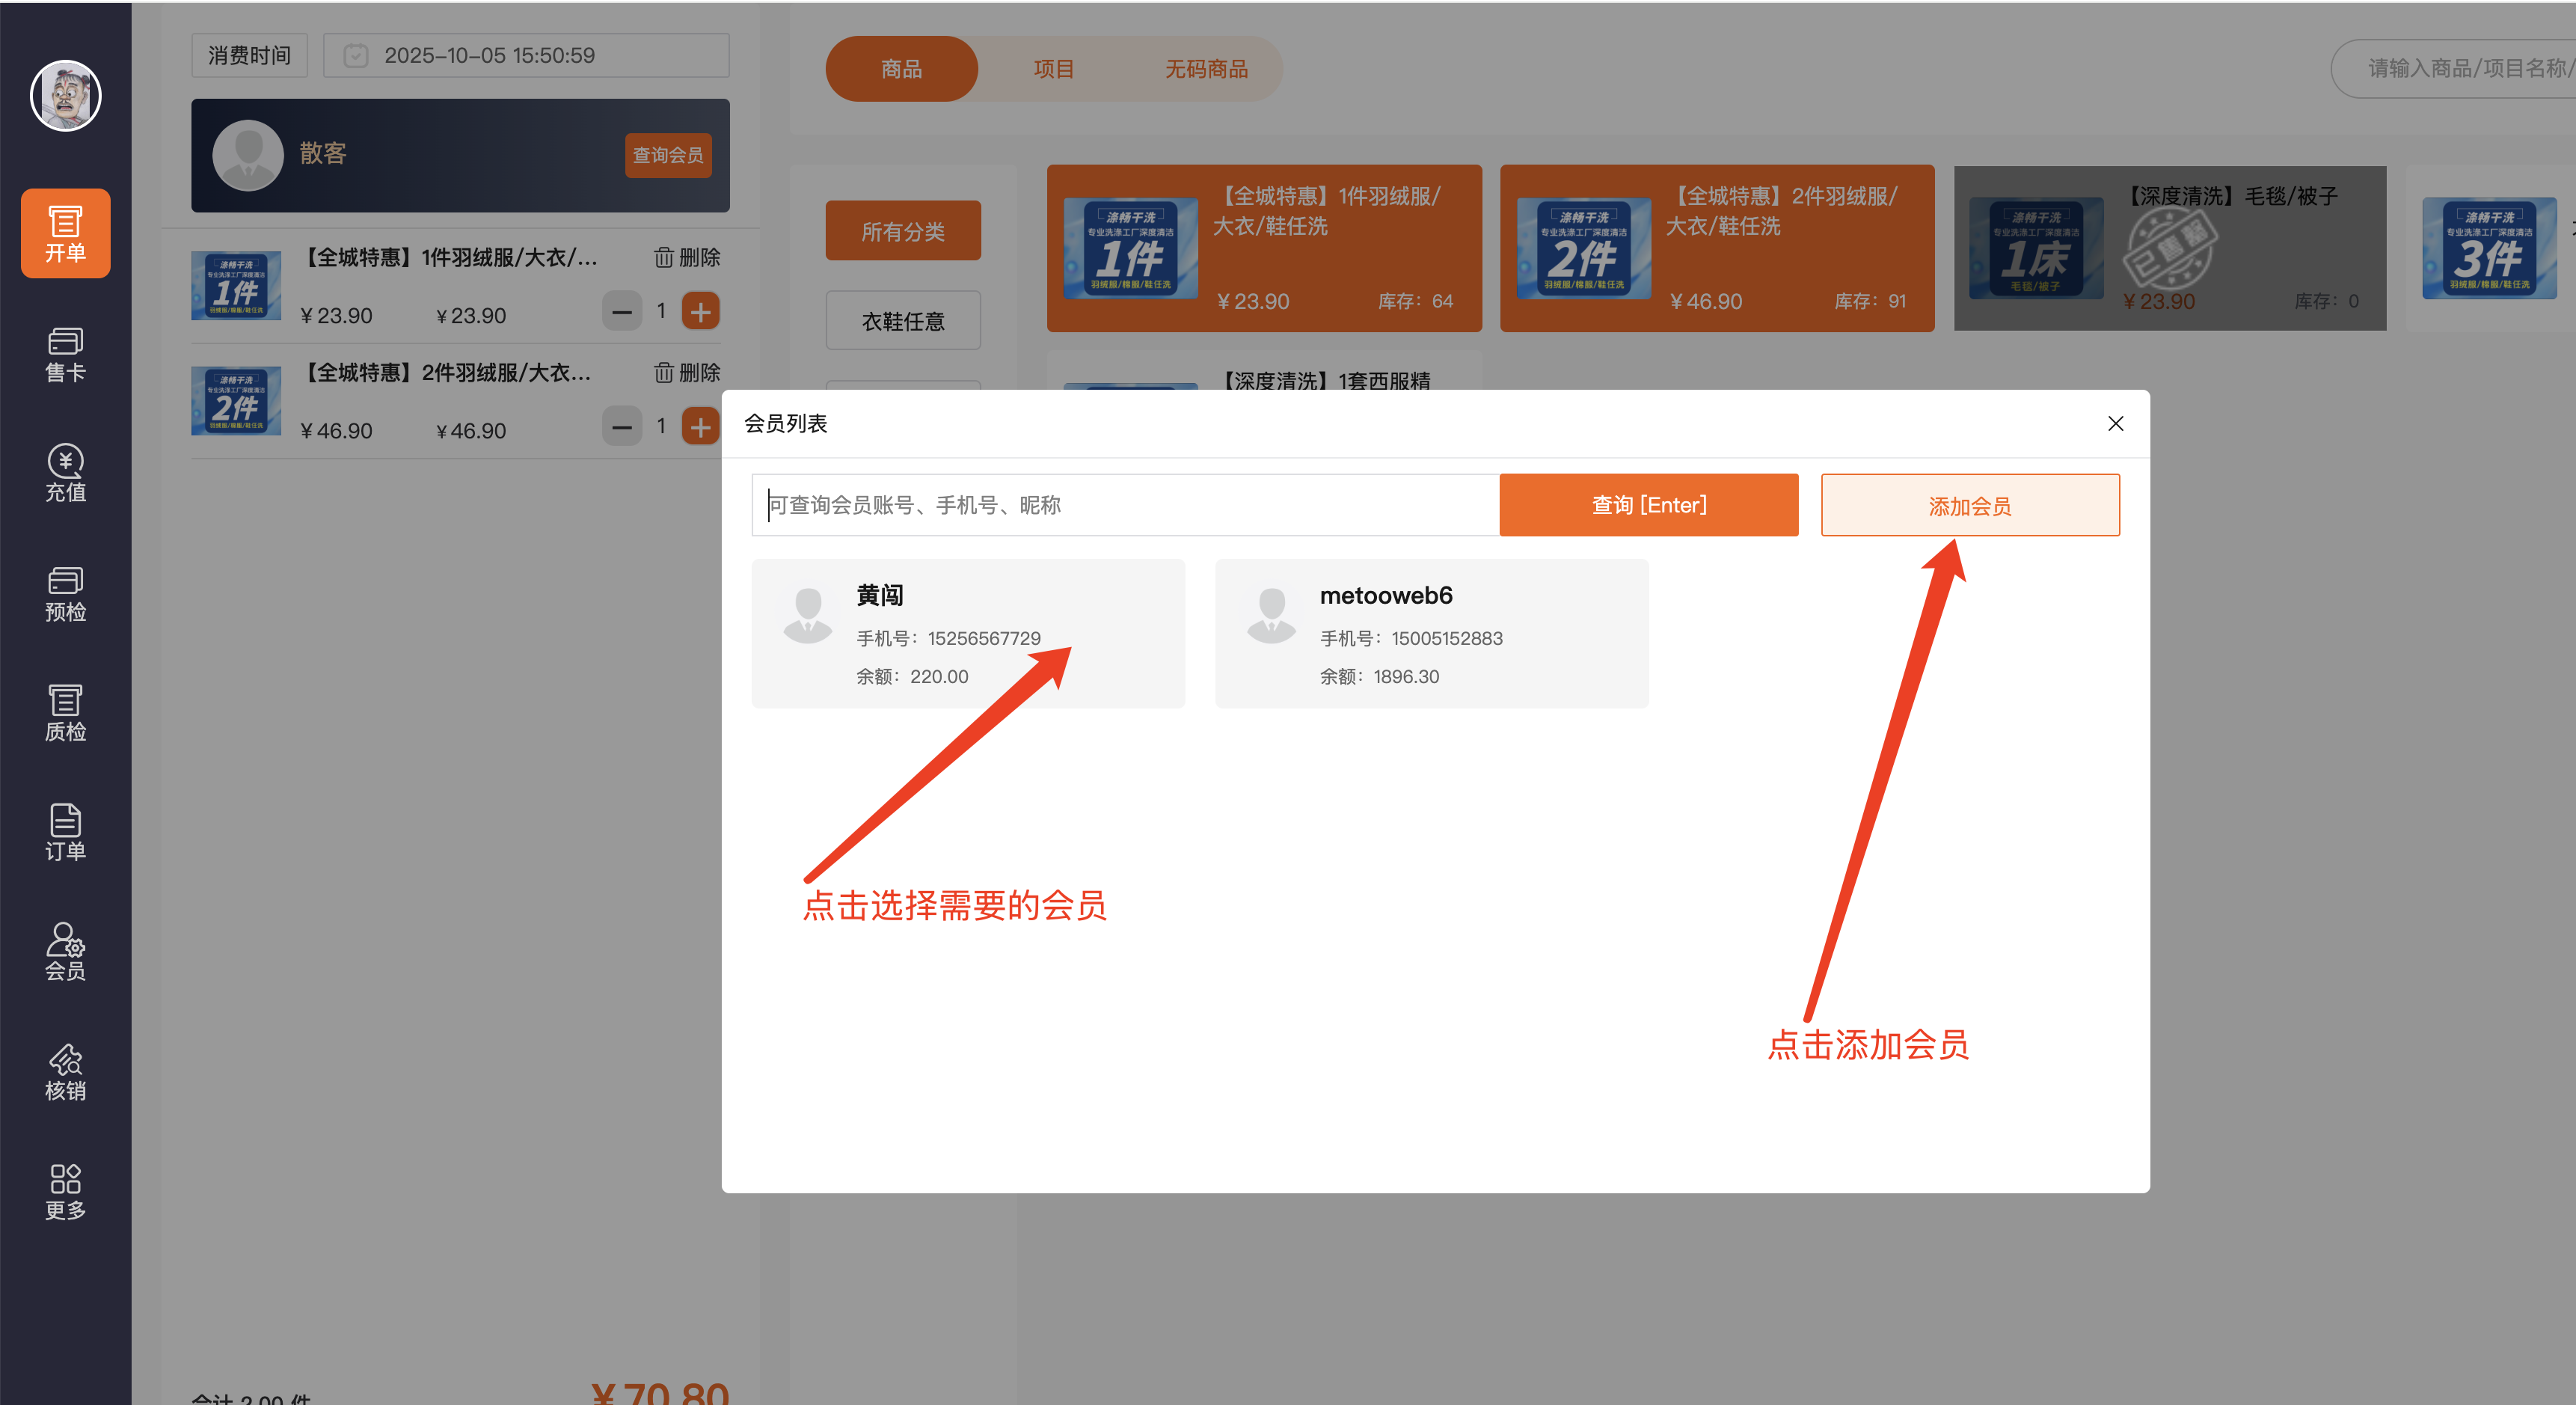2576x1405 pixels.
Task: Select the 核销 verification sidebar icon
Action: (65, 1072)
